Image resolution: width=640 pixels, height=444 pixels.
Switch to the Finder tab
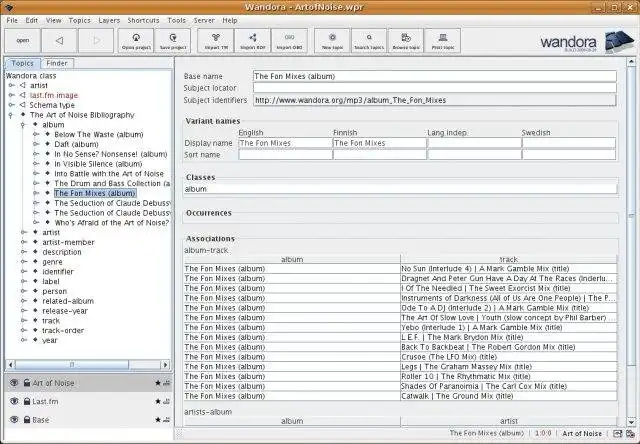[57, 63]
